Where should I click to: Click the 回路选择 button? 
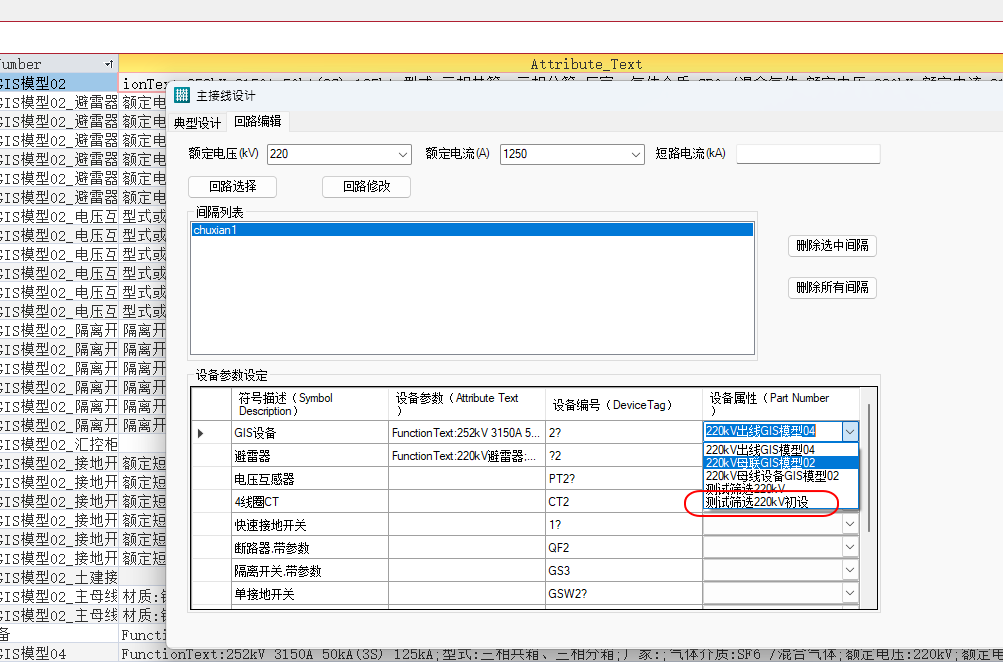tap(232, 186)
